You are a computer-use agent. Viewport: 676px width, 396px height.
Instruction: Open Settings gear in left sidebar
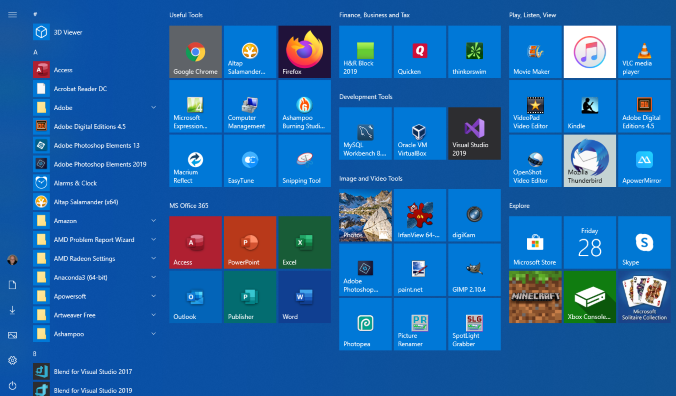(x=13, y=360)
